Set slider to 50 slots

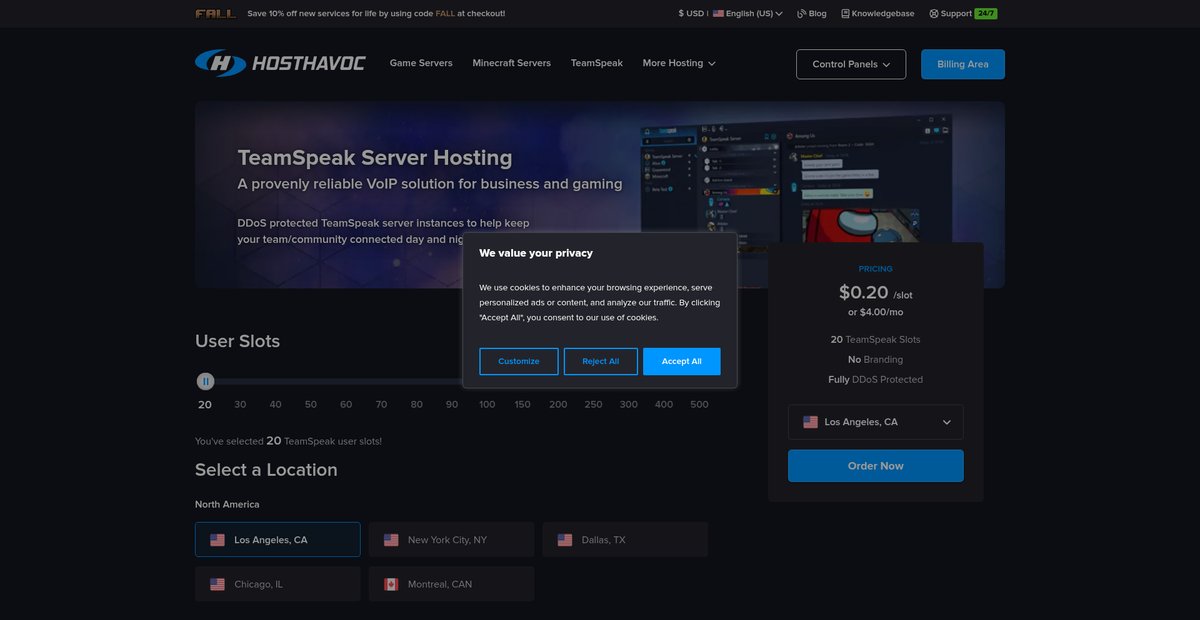(x=311, y=404)
